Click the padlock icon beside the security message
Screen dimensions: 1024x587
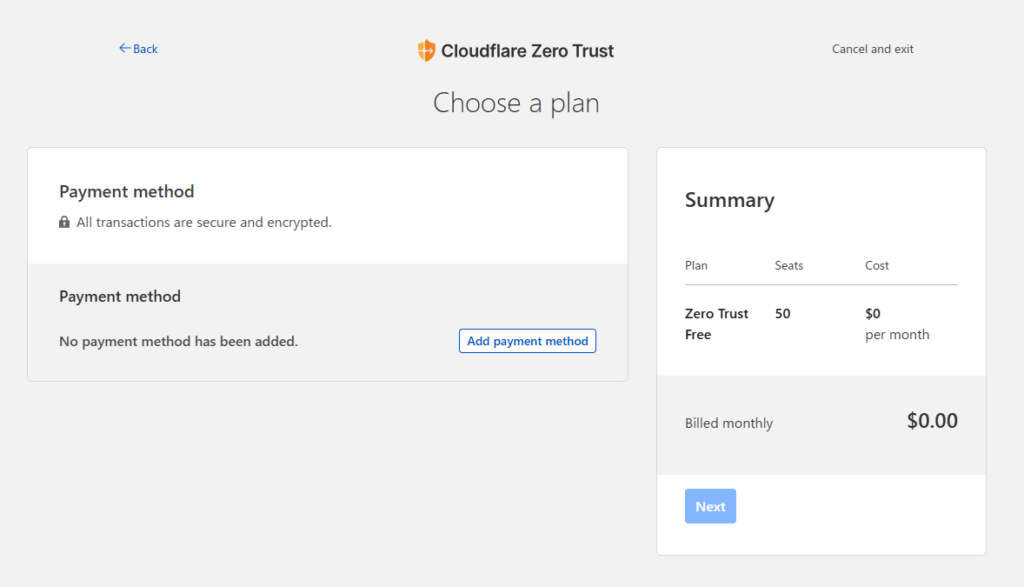click(62, 222)
